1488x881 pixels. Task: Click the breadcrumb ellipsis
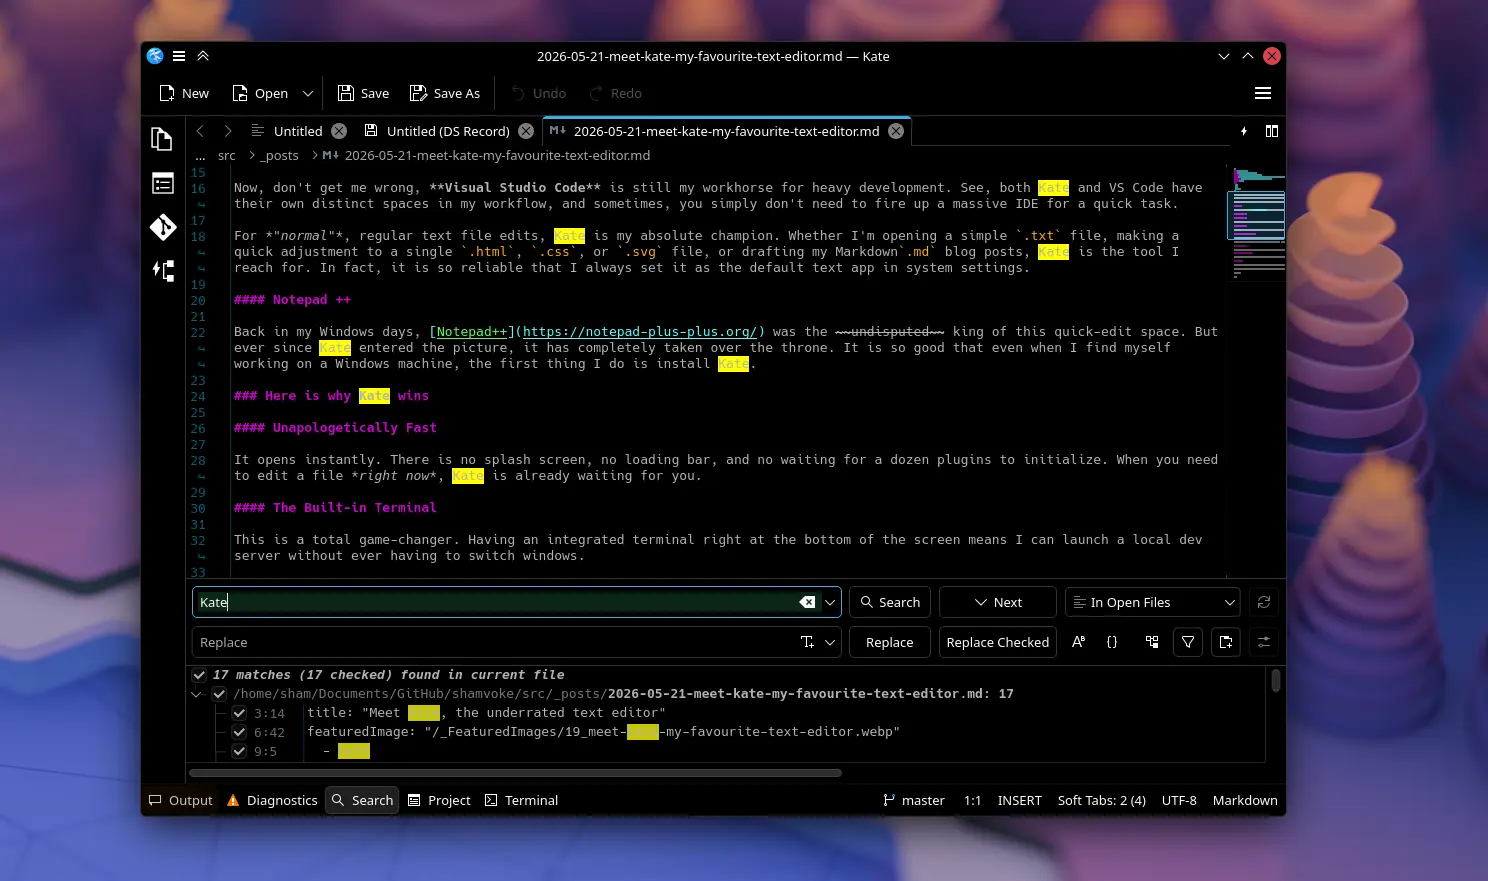pyautogui.click(x=200, y=155)
